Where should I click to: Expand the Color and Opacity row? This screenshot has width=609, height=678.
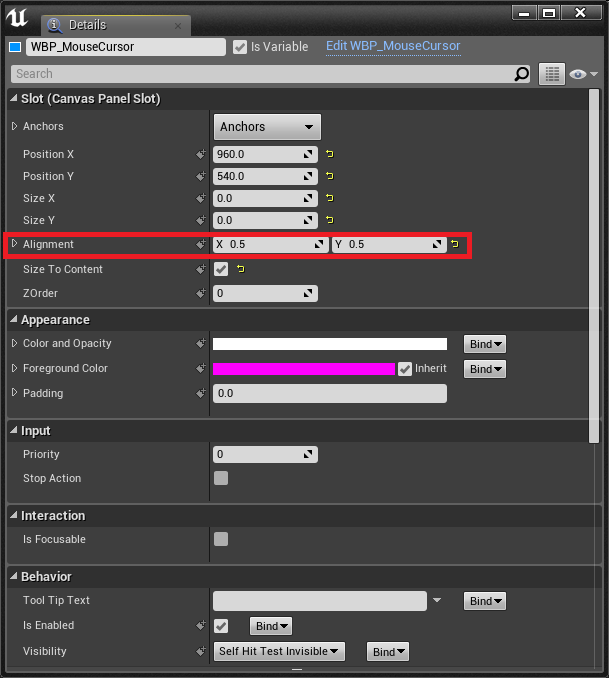14,343
